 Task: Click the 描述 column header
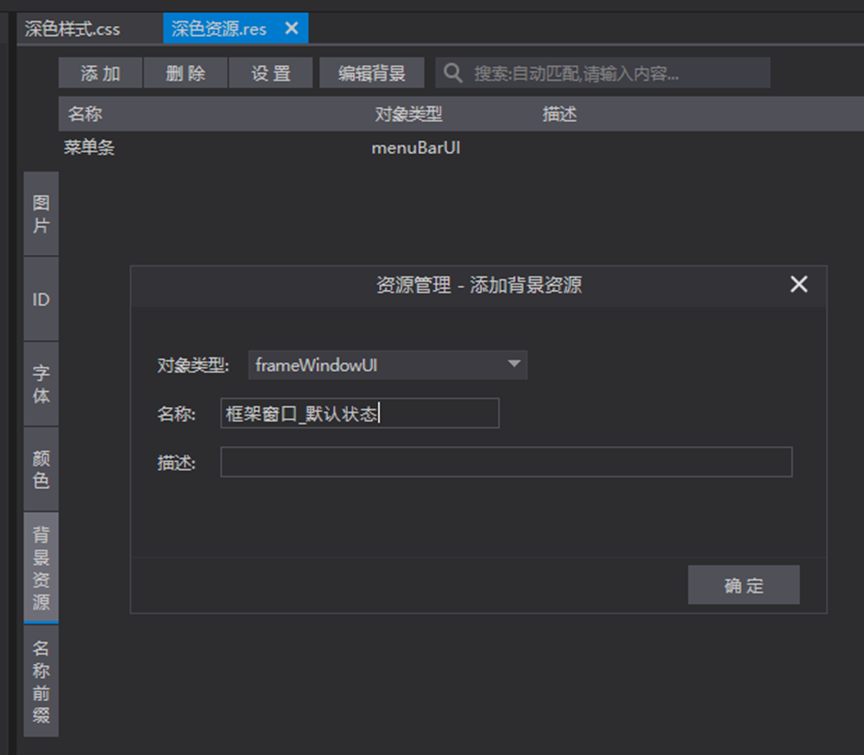point(559,114)
